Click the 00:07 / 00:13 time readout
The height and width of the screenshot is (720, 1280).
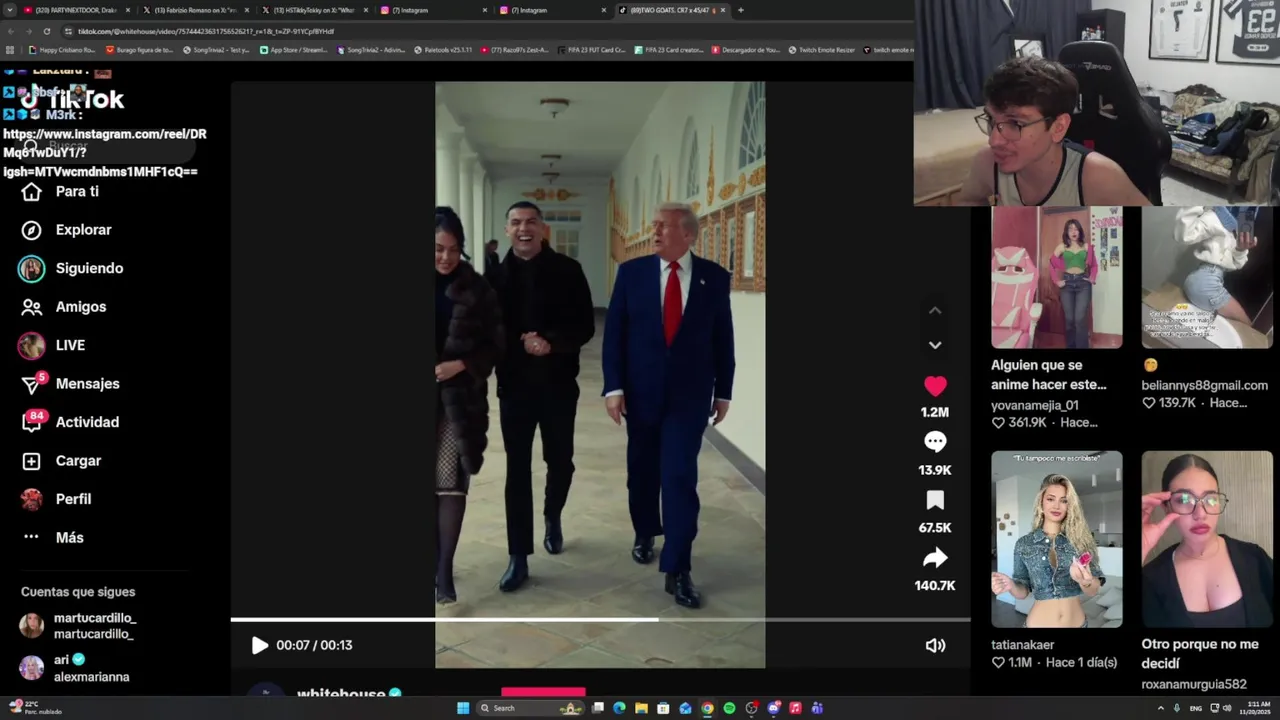(314, 645)
